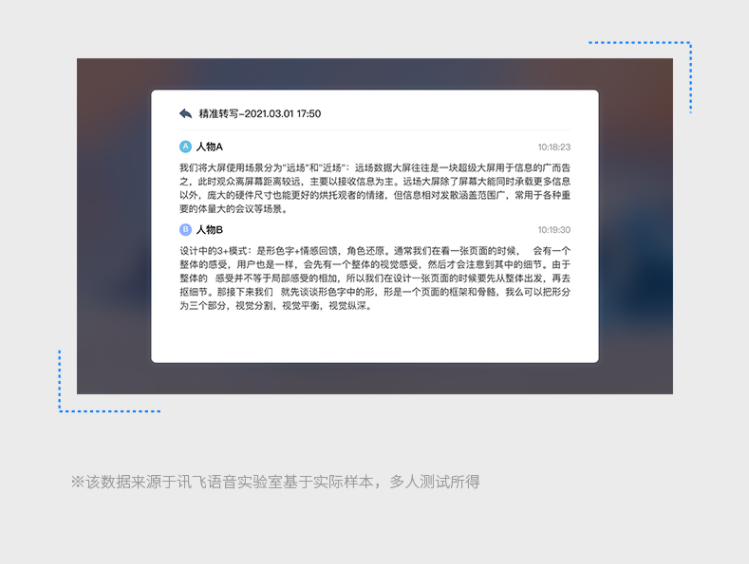749x564 pixels.
Task: Click the back arrow icon
Action: [185, 114]
